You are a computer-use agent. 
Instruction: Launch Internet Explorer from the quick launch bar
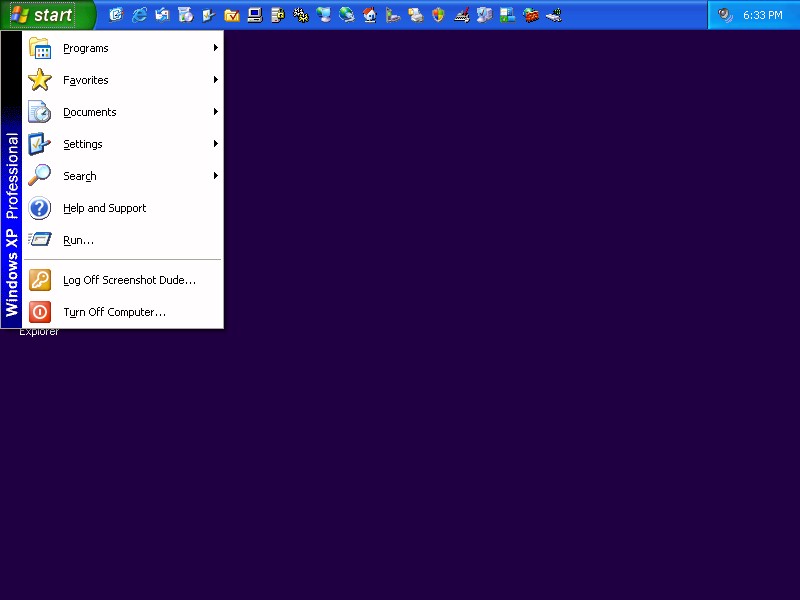(x=139, y=15)
